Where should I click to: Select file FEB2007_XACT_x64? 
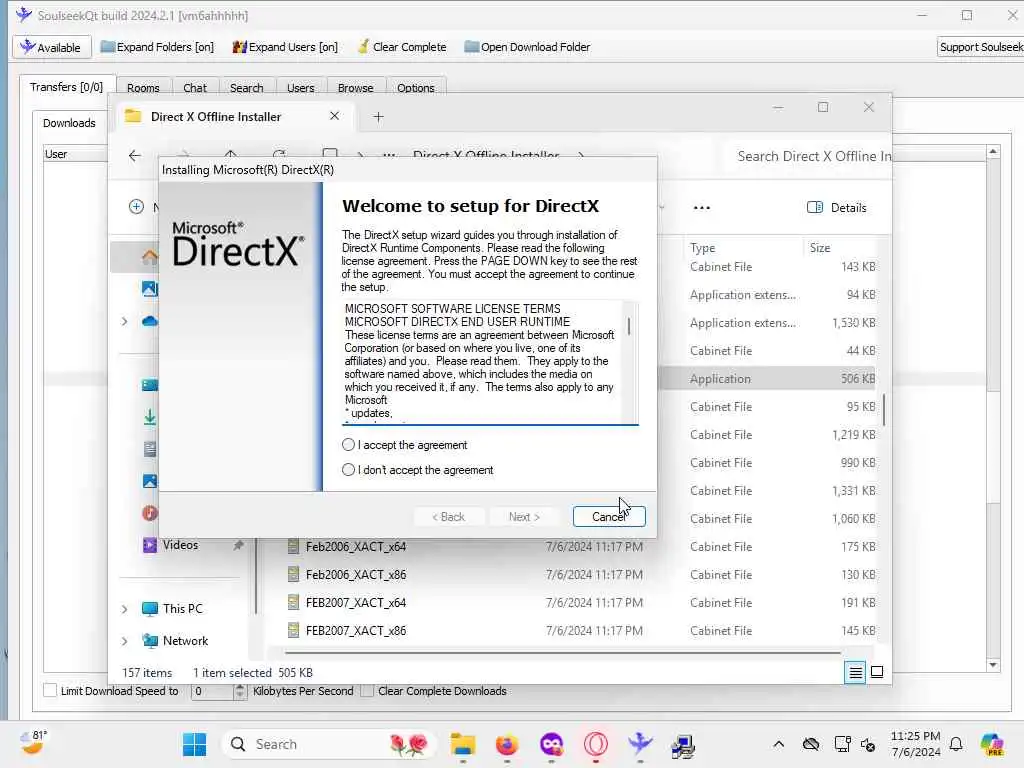(355, 603)
